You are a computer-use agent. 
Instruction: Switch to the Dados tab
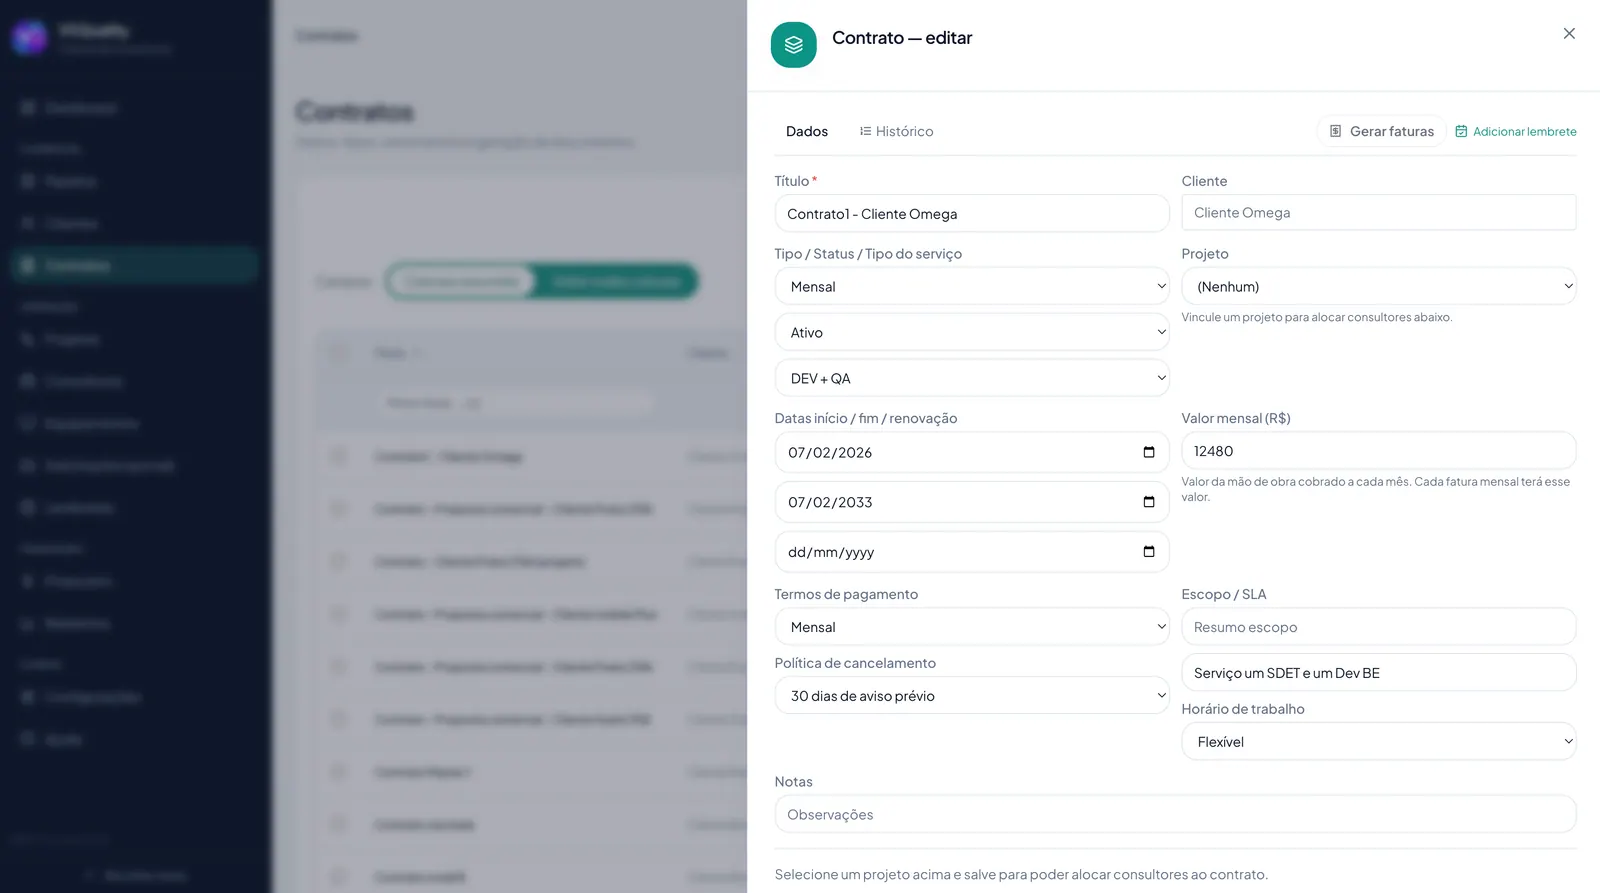coord(807,131)
